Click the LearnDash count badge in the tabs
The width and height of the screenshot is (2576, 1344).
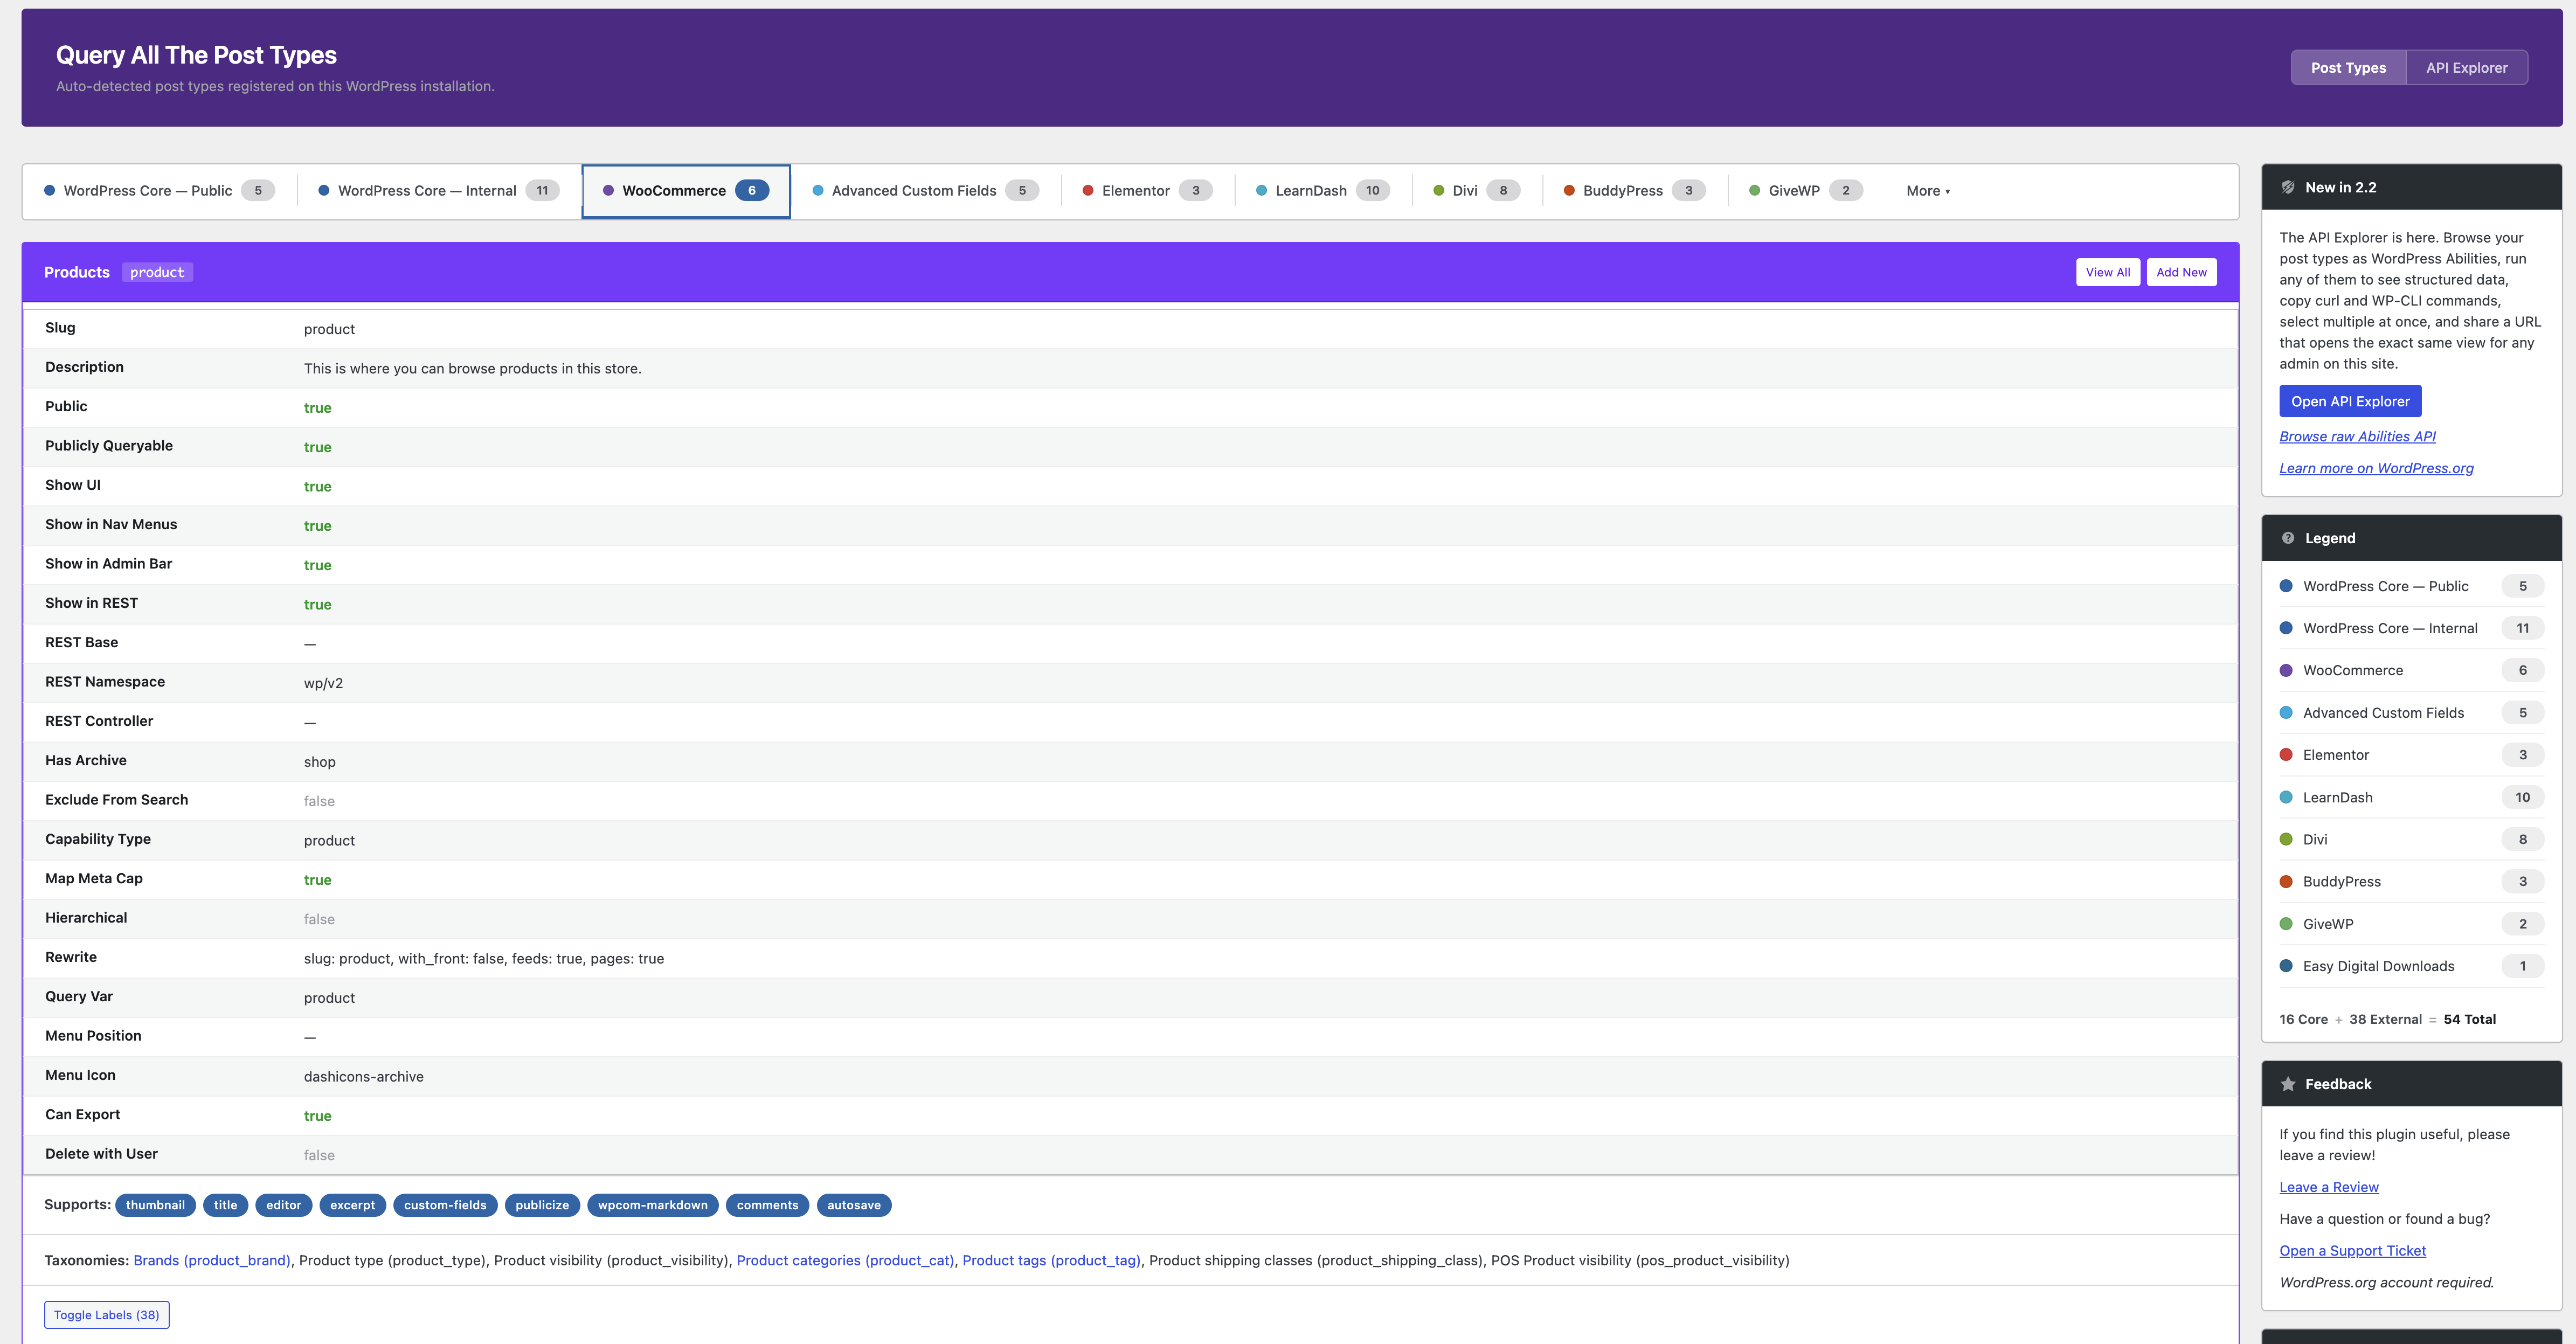[x=1372, y=191]
